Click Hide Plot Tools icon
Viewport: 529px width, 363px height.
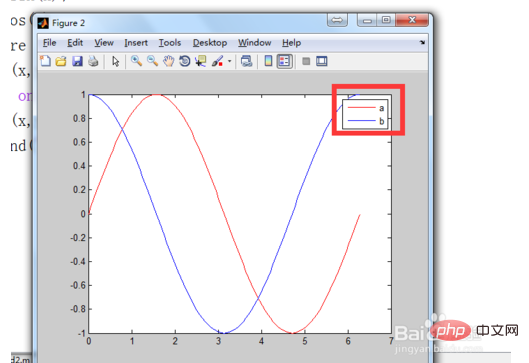[306, 61]
